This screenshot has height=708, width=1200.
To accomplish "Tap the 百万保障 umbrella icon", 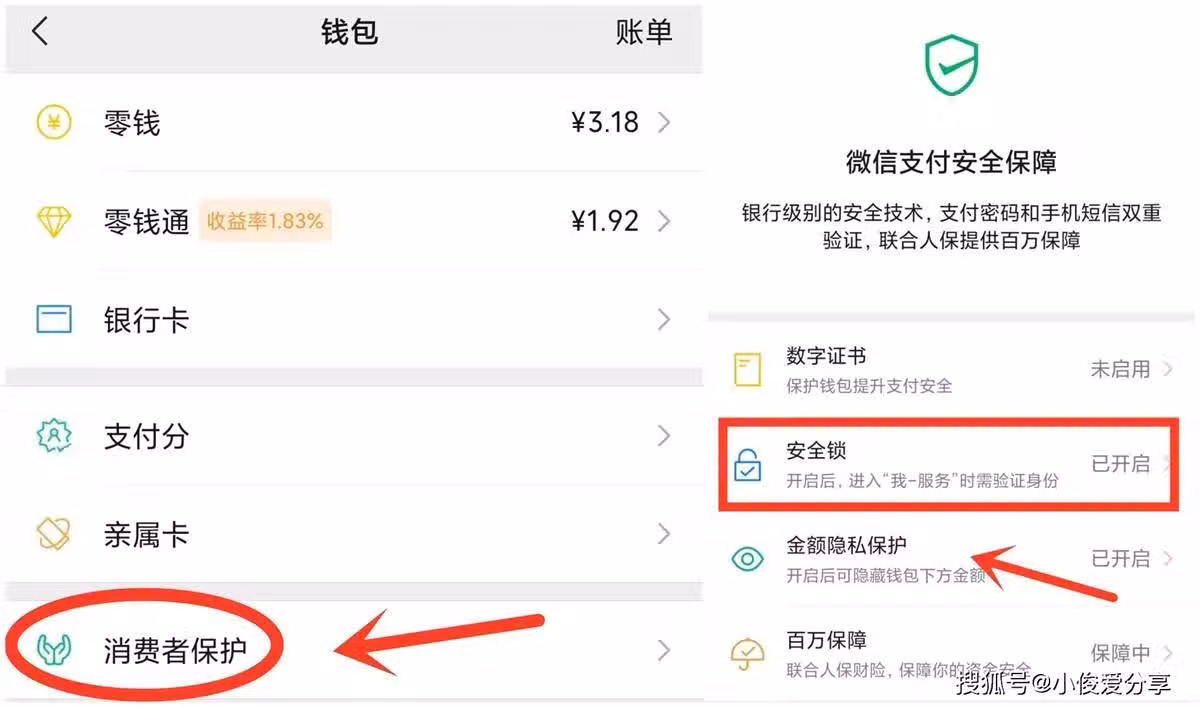I will coord(747,654).
